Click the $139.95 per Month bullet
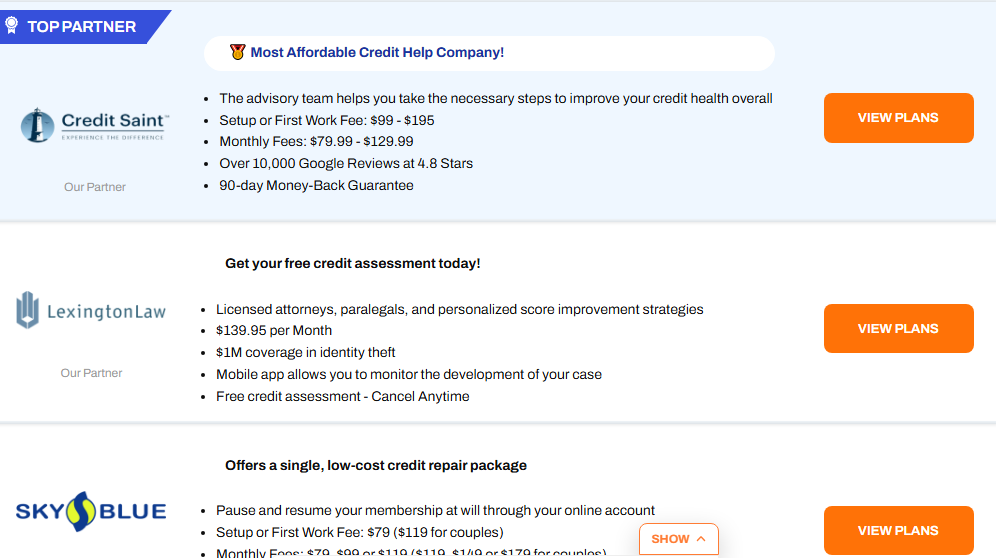This screenshot has width=996, height=558. point(274,330)
